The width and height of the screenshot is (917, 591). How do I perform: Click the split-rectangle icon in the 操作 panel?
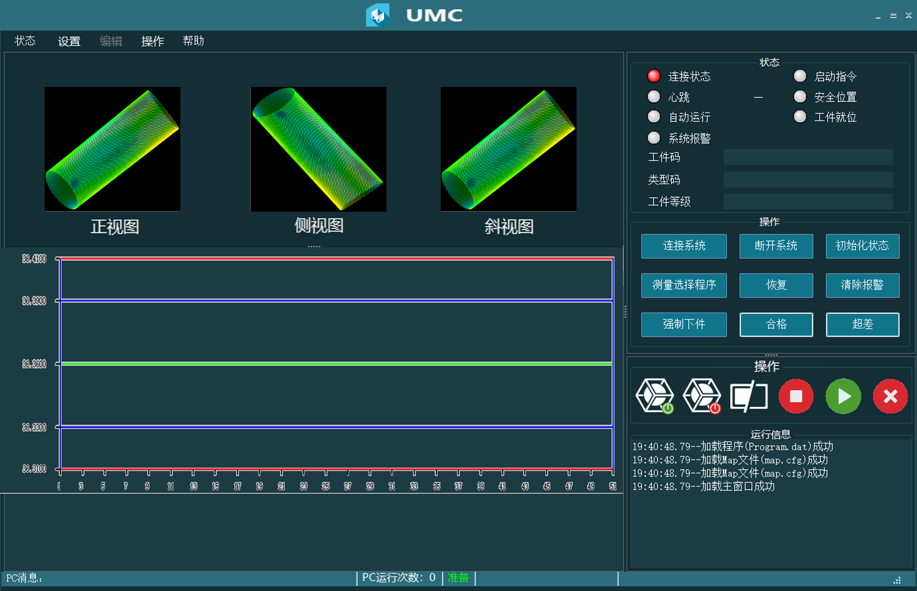[x=748, y=396]
